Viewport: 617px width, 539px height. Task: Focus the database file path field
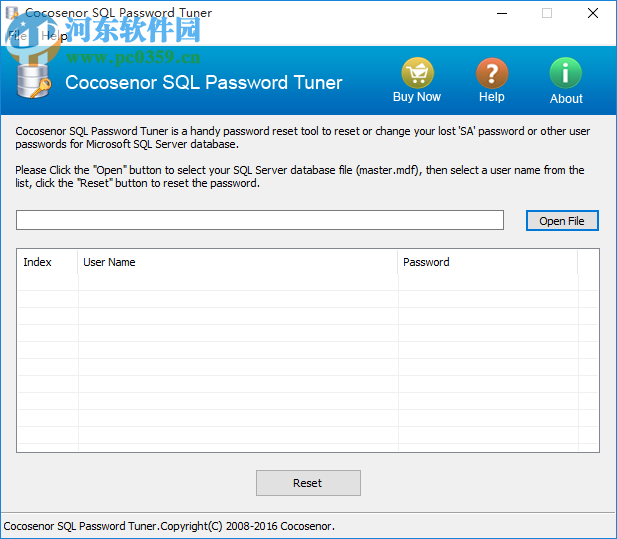(260, 220)
